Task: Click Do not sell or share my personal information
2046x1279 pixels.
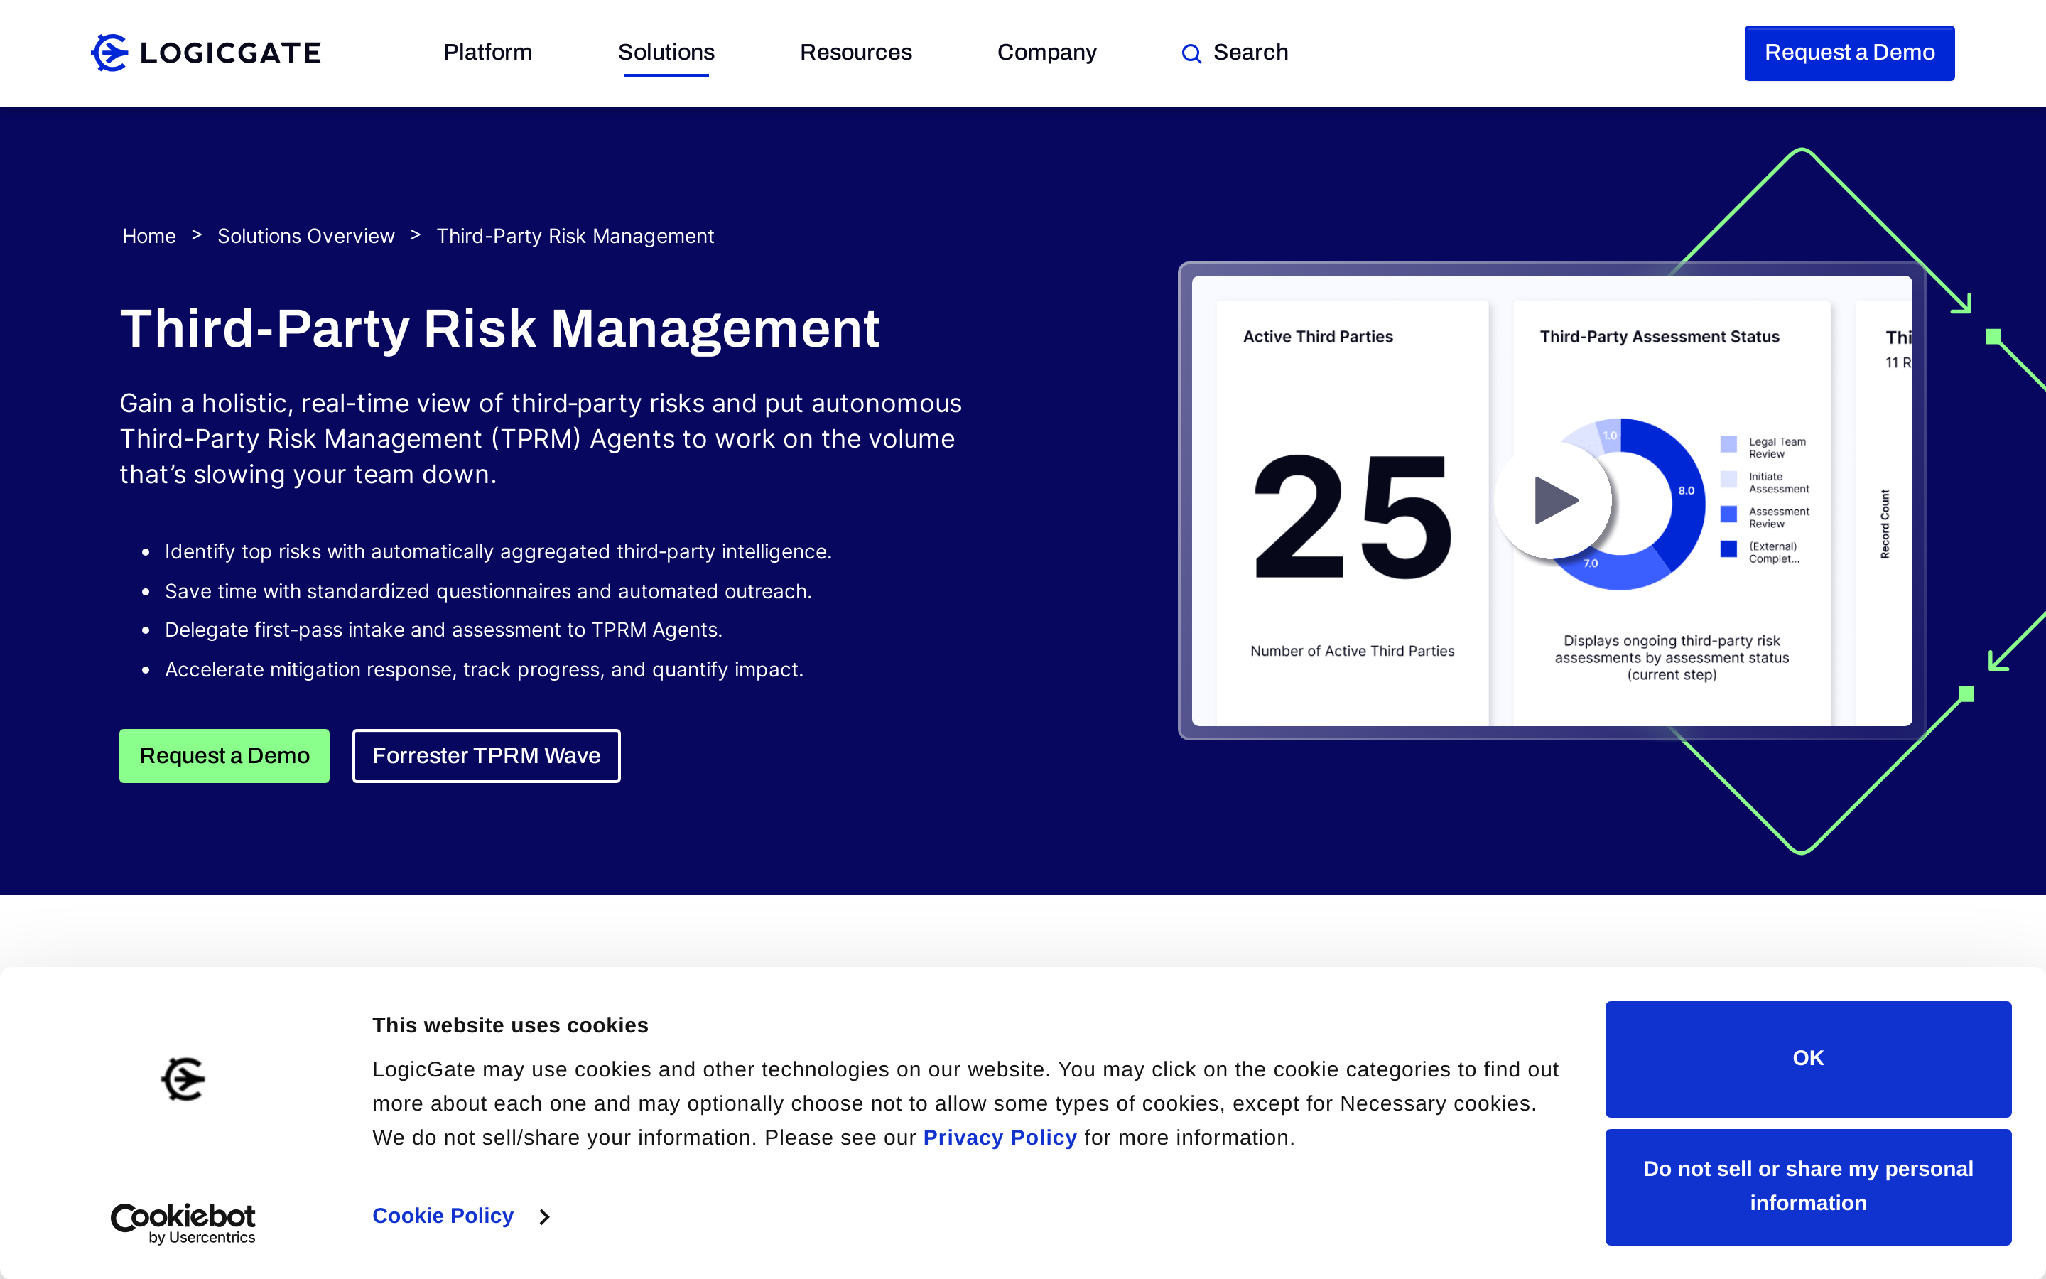Action: [1808, 1187]
